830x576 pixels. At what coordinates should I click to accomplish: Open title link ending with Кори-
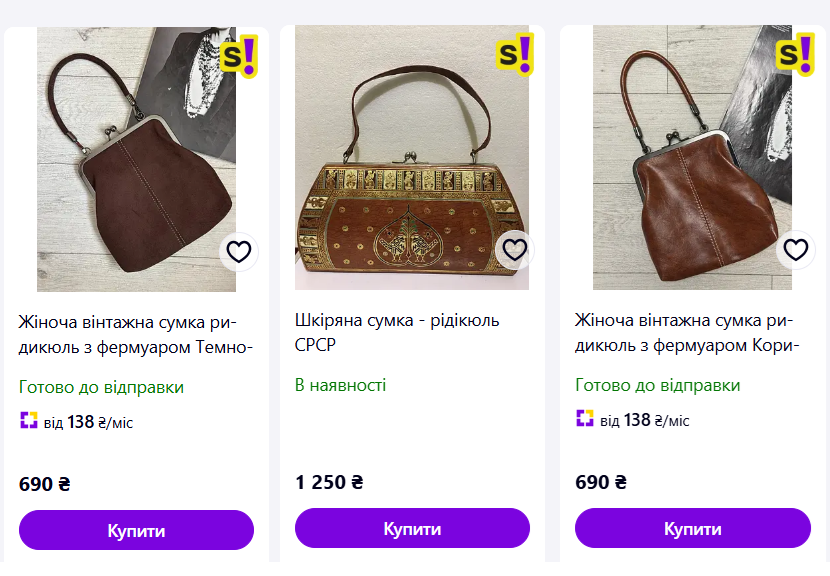(687, 332)
